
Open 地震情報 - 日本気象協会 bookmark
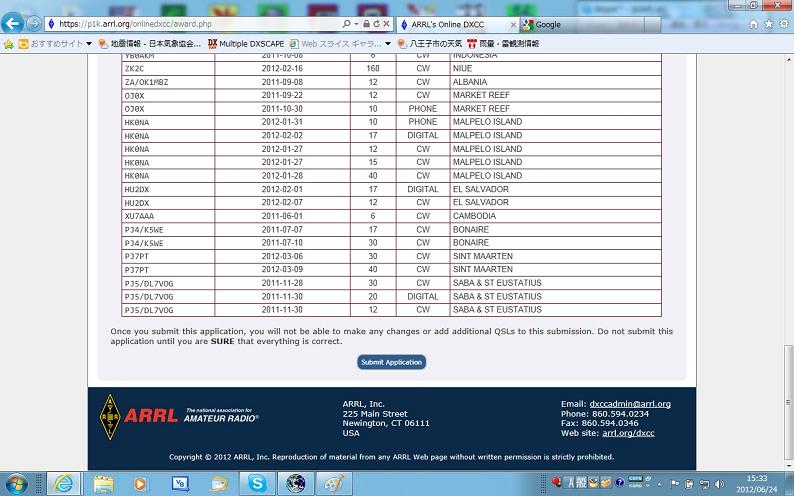[150, 44]
